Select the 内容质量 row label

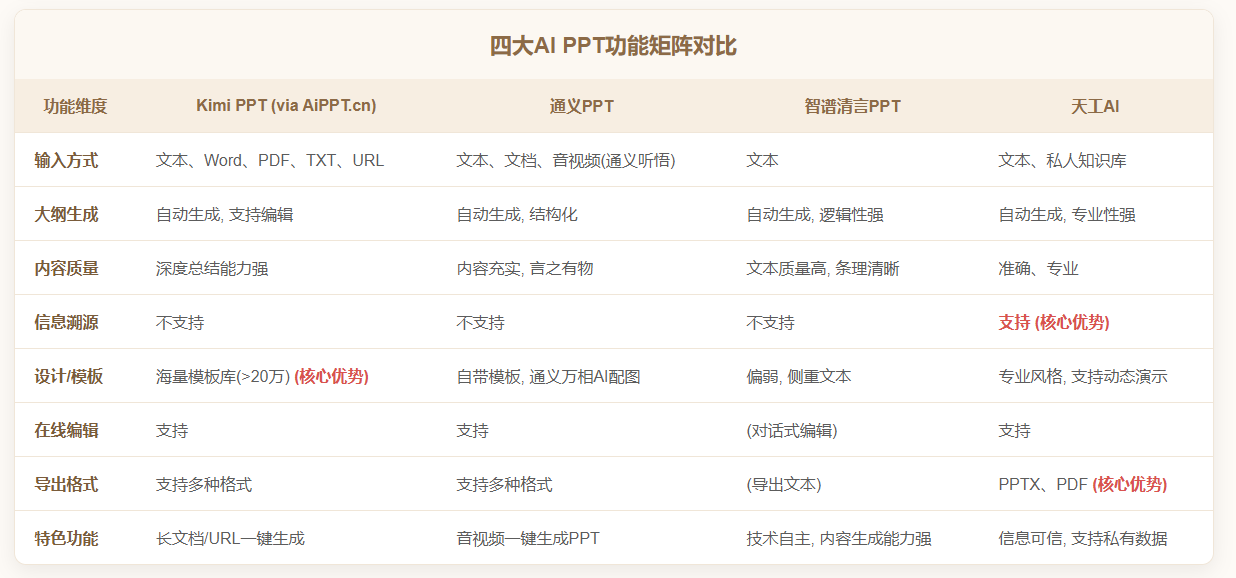pyautogui.click(x=66, y=268)
